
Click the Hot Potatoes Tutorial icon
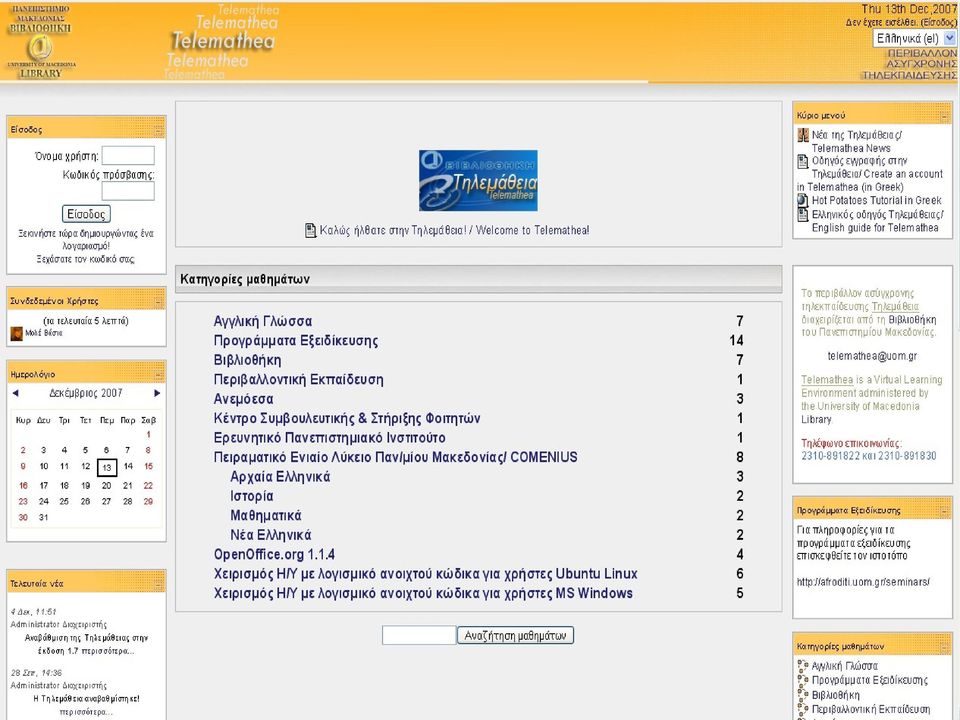click(x=803, y=200)
